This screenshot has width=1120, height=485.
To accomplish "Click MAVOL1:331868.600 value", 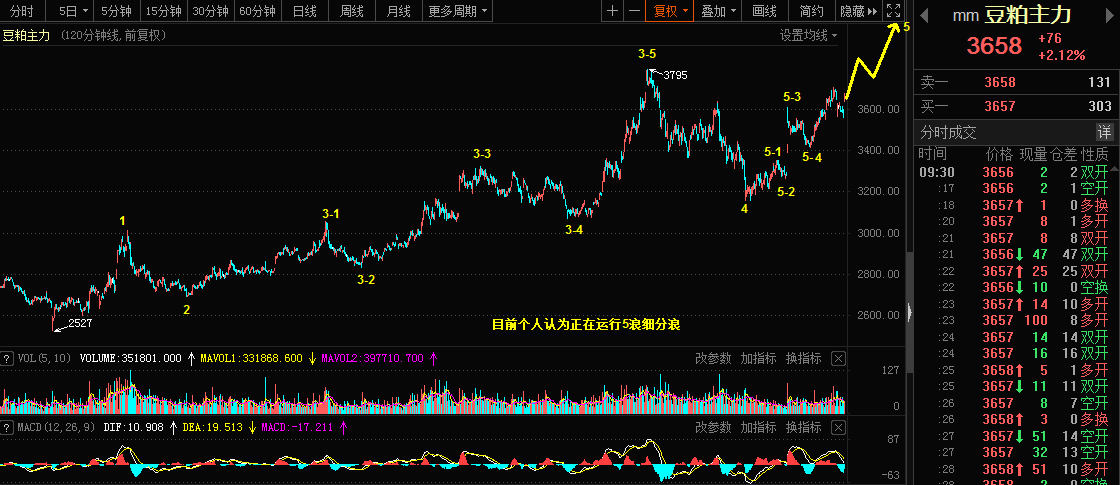I will pos(251,358).
